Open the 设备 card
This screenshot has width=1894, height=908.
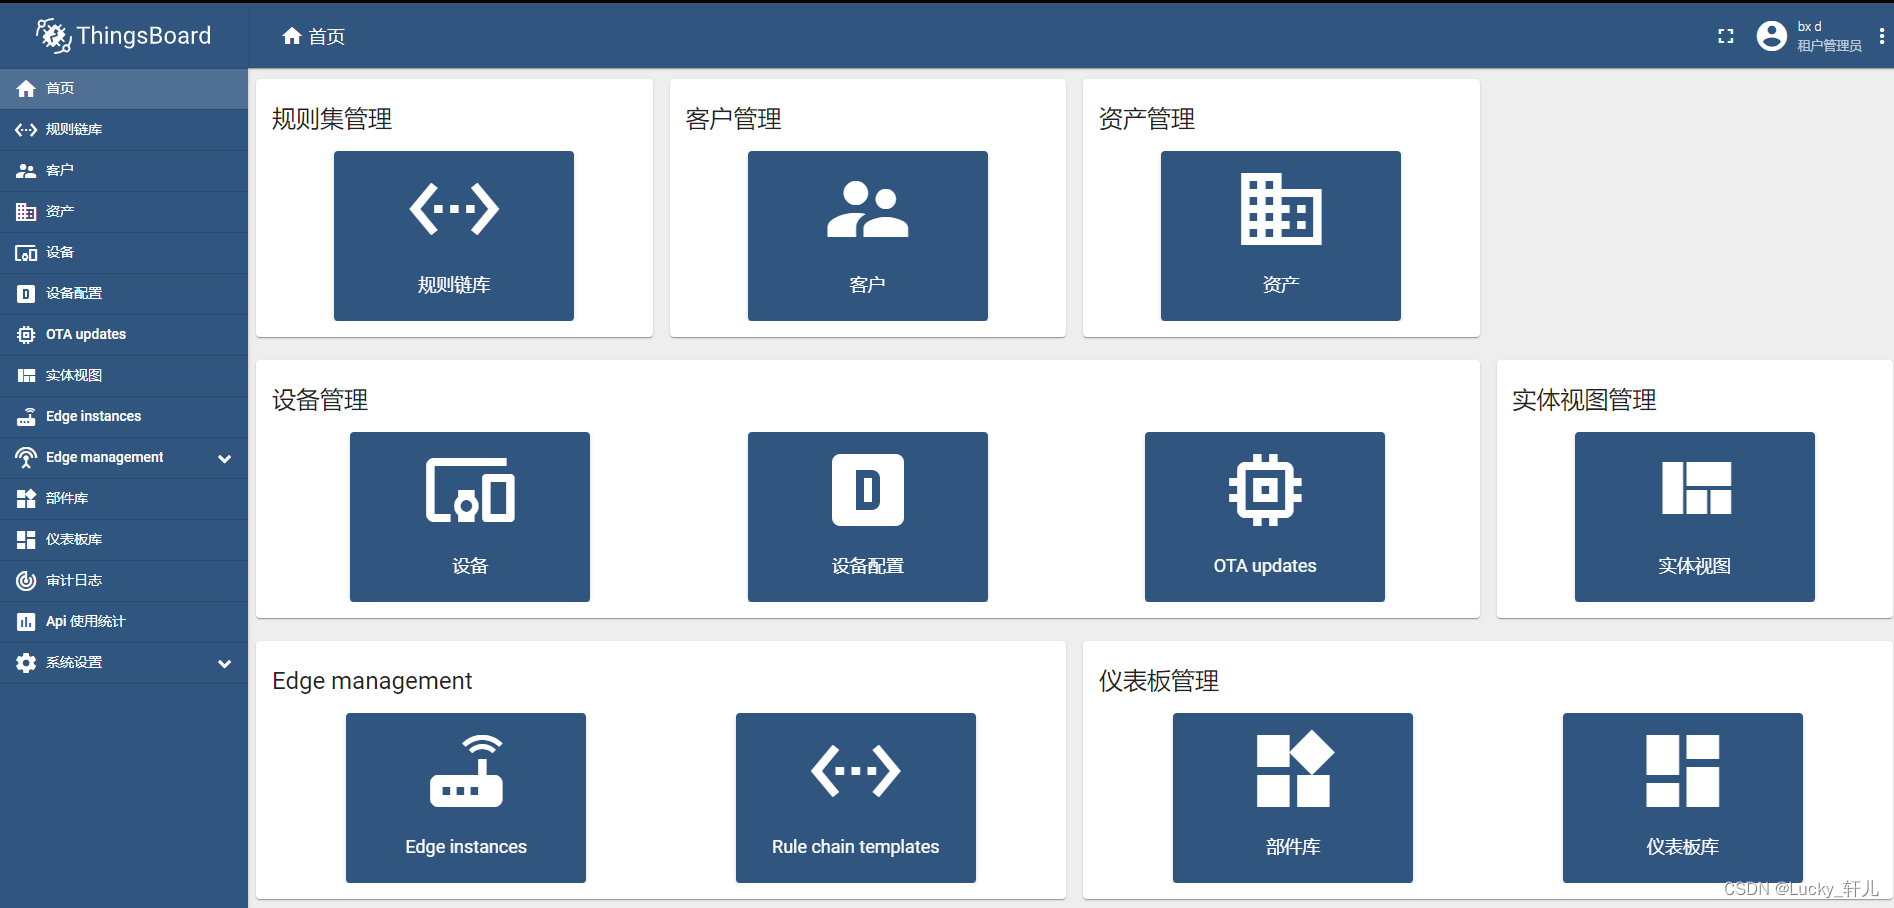pyautogui.click(x=470, y=517)
